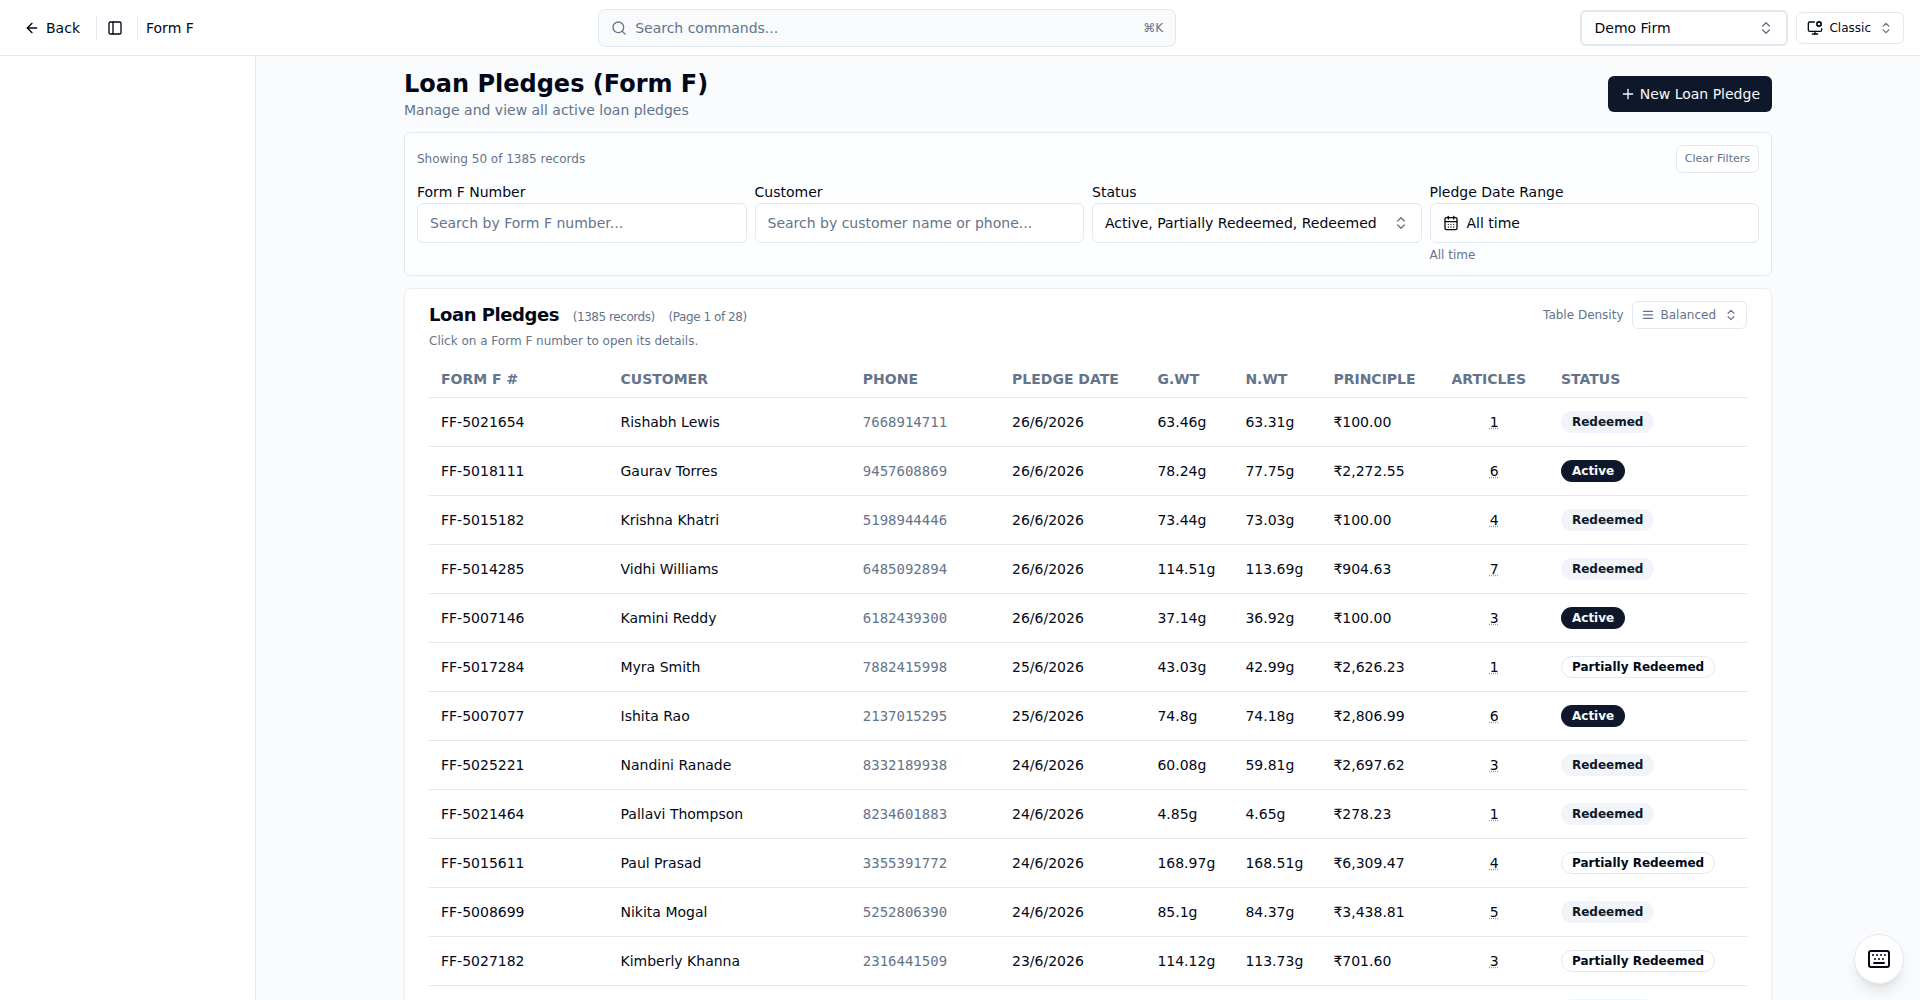Click phone number 2137015295
The image size is (1920, 1000).
pyautogui.click(x=905, y=716)
